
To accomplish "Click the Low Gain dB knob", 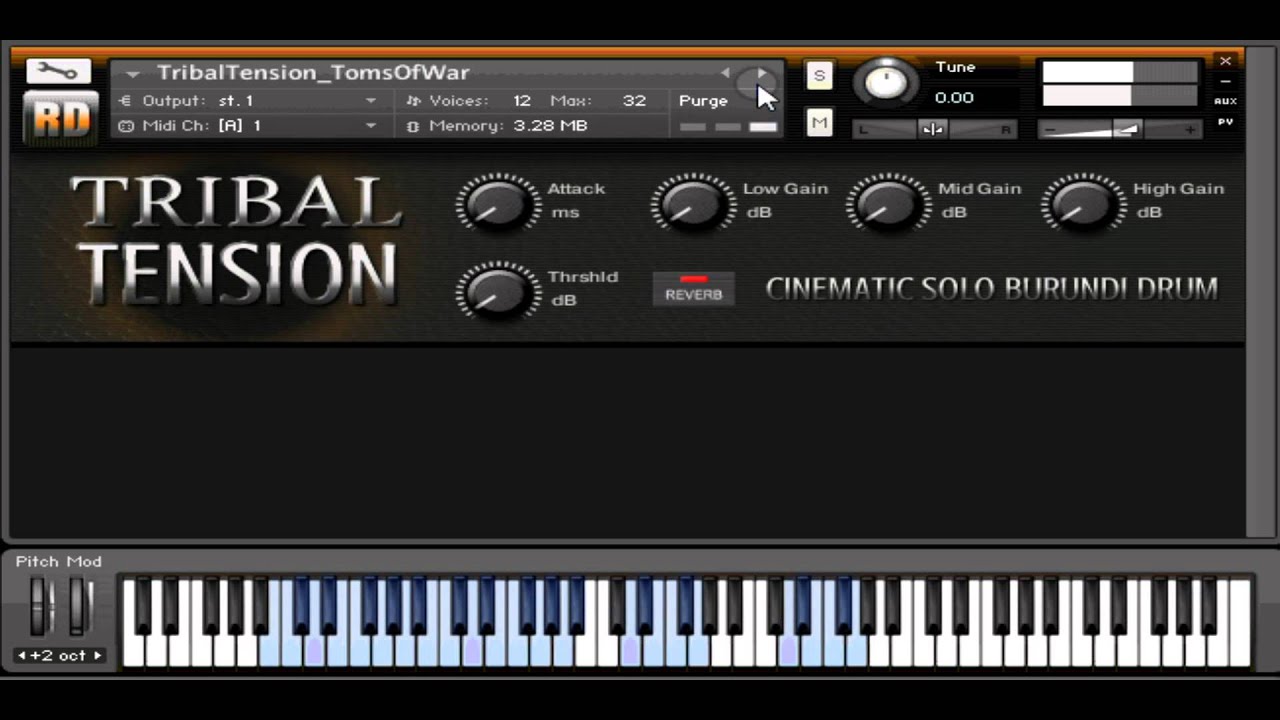I will pos(692,204).
